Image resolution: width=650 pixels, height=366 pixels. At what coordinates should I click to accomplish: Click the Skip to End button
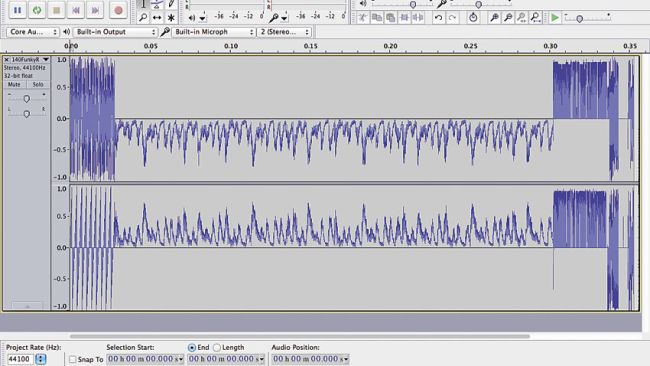[95, 10]
